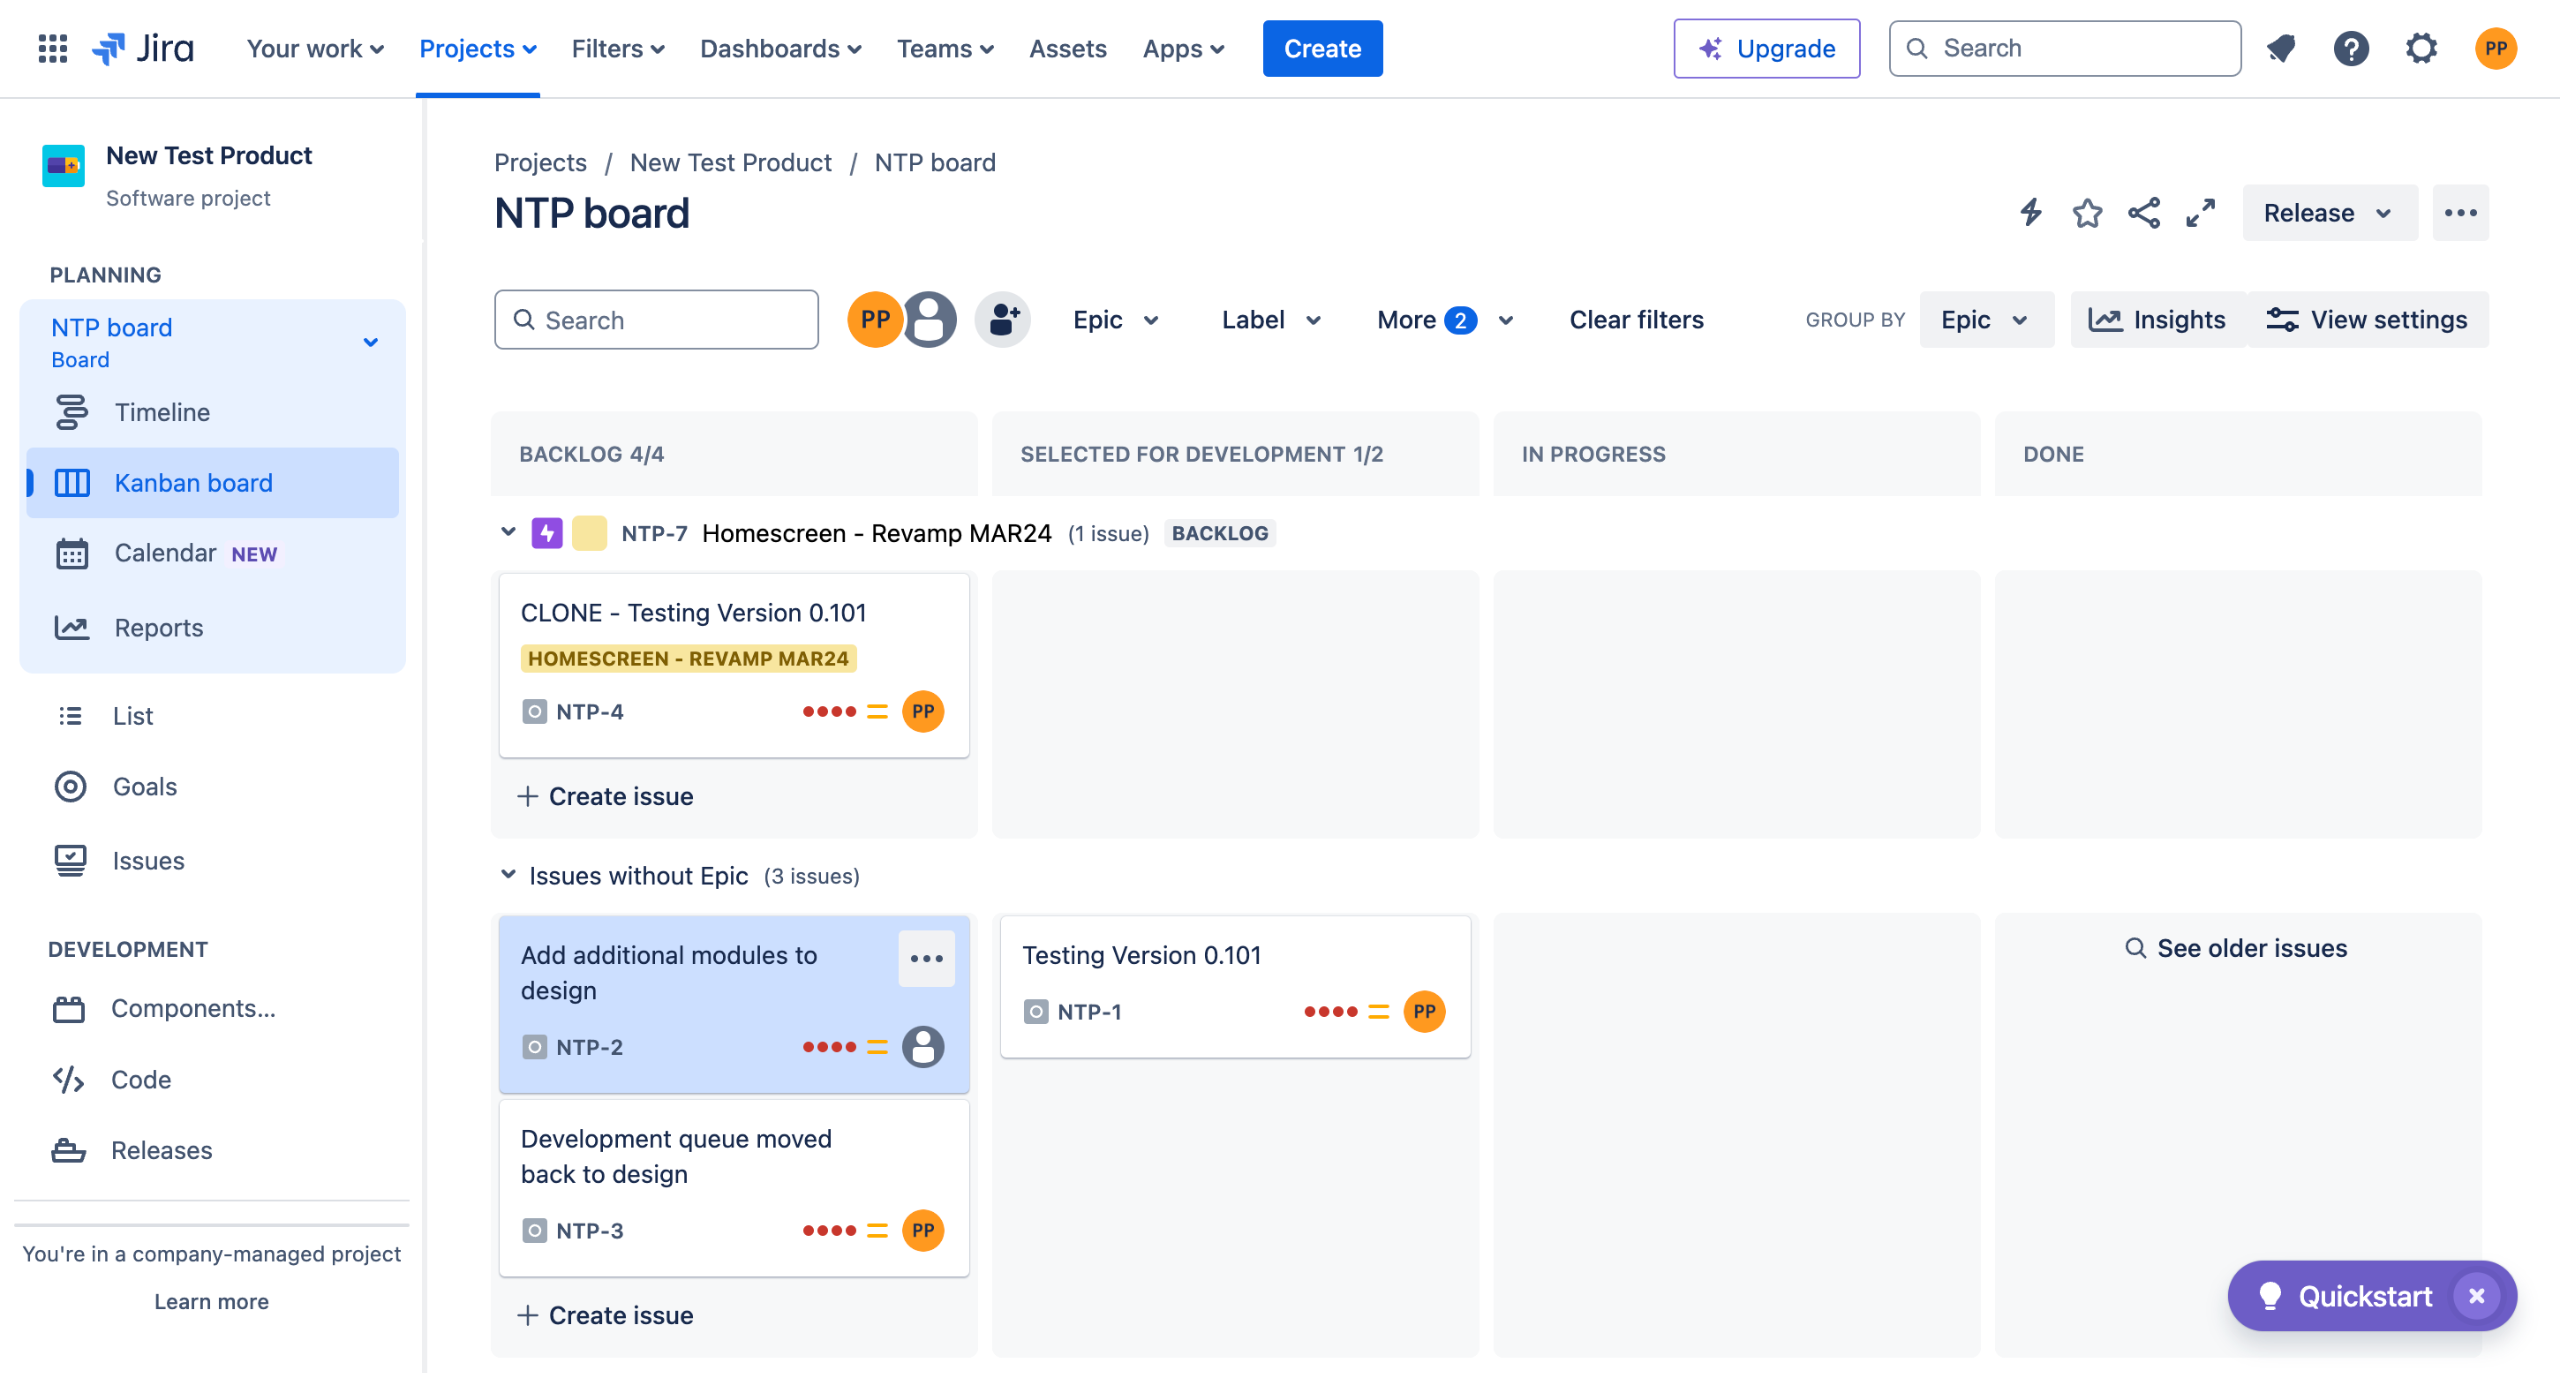Open the notifications bell icon

(2281, 48)
